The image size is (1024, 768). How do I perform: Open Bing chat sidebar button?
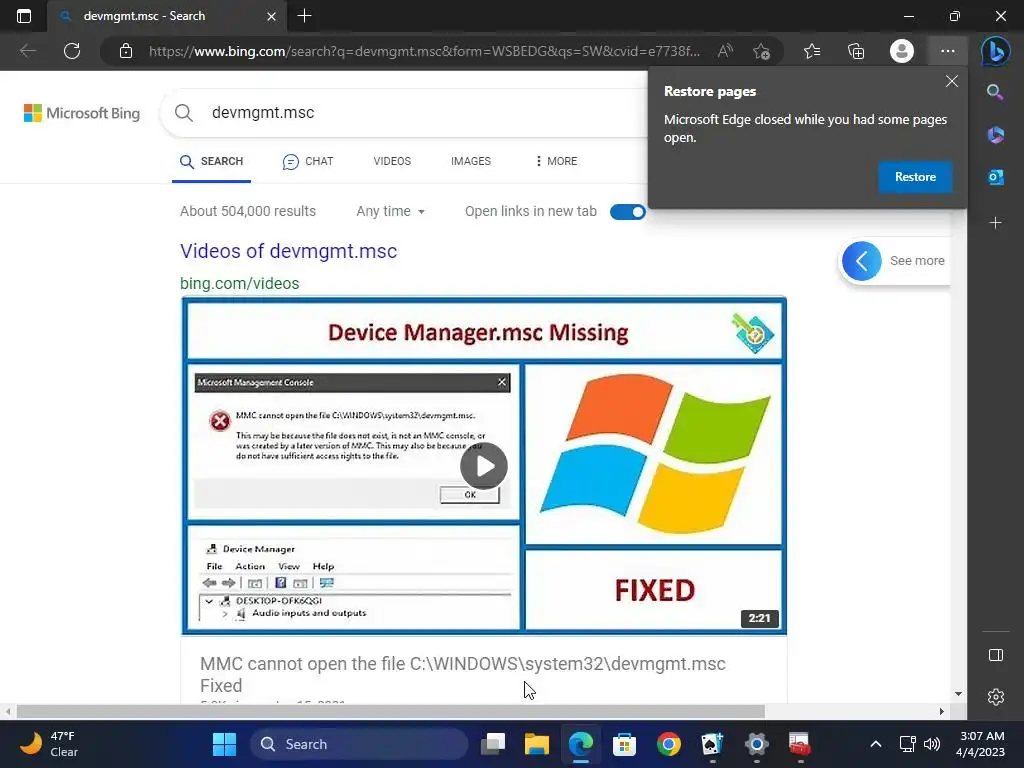pyautogui.click(x=995, y=51)
